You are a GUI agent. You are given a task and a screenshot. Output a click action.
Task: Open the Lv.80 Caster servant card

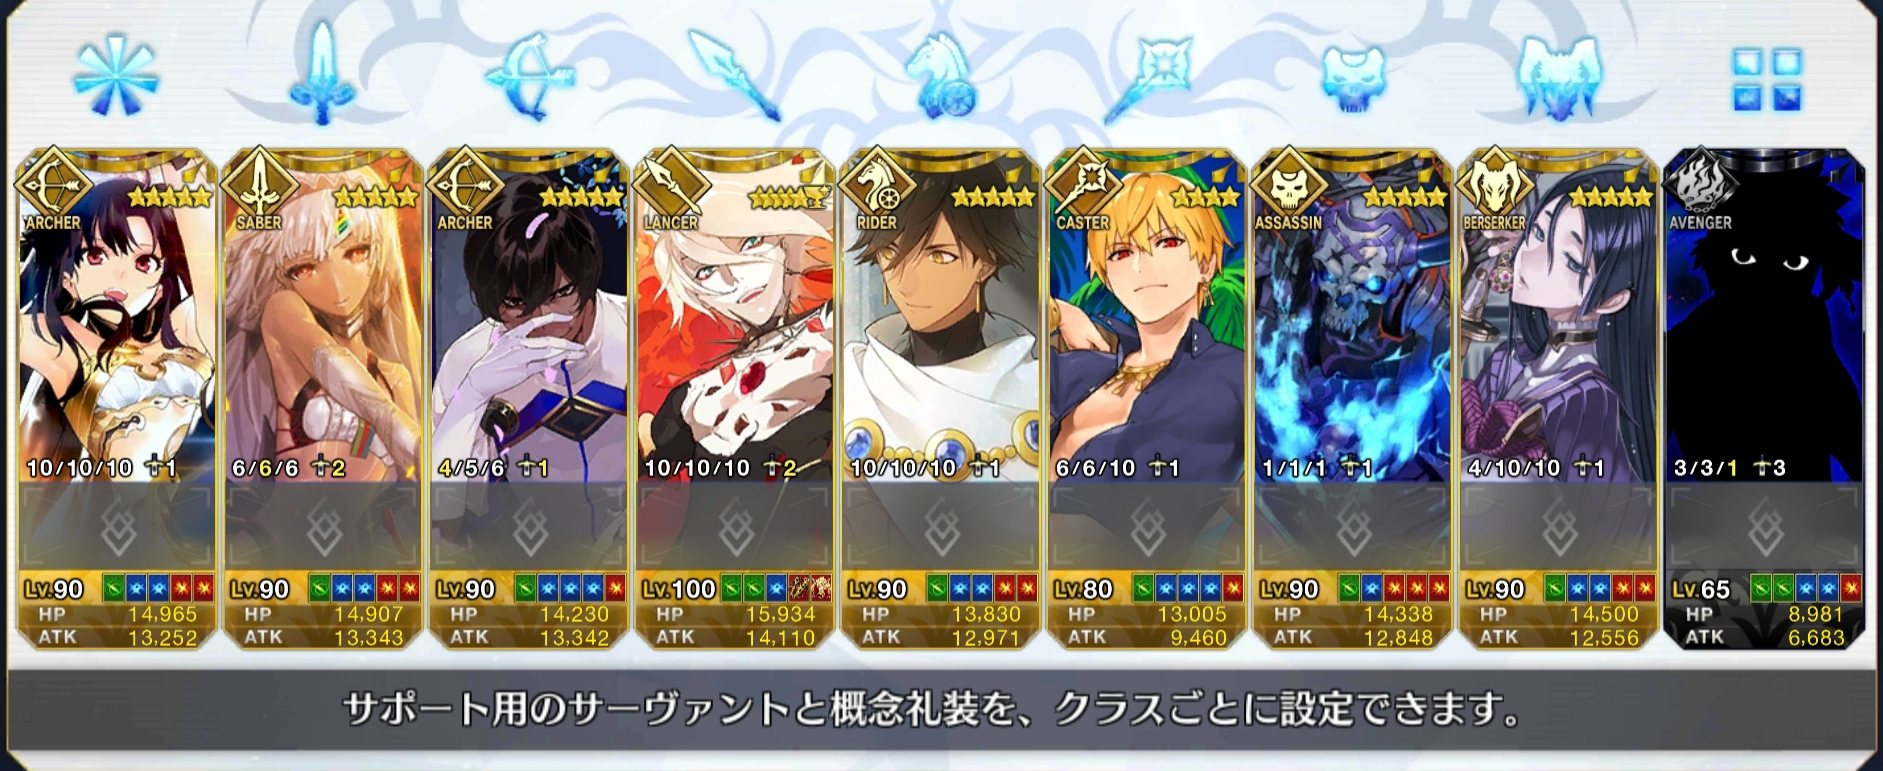(1147, 399)
